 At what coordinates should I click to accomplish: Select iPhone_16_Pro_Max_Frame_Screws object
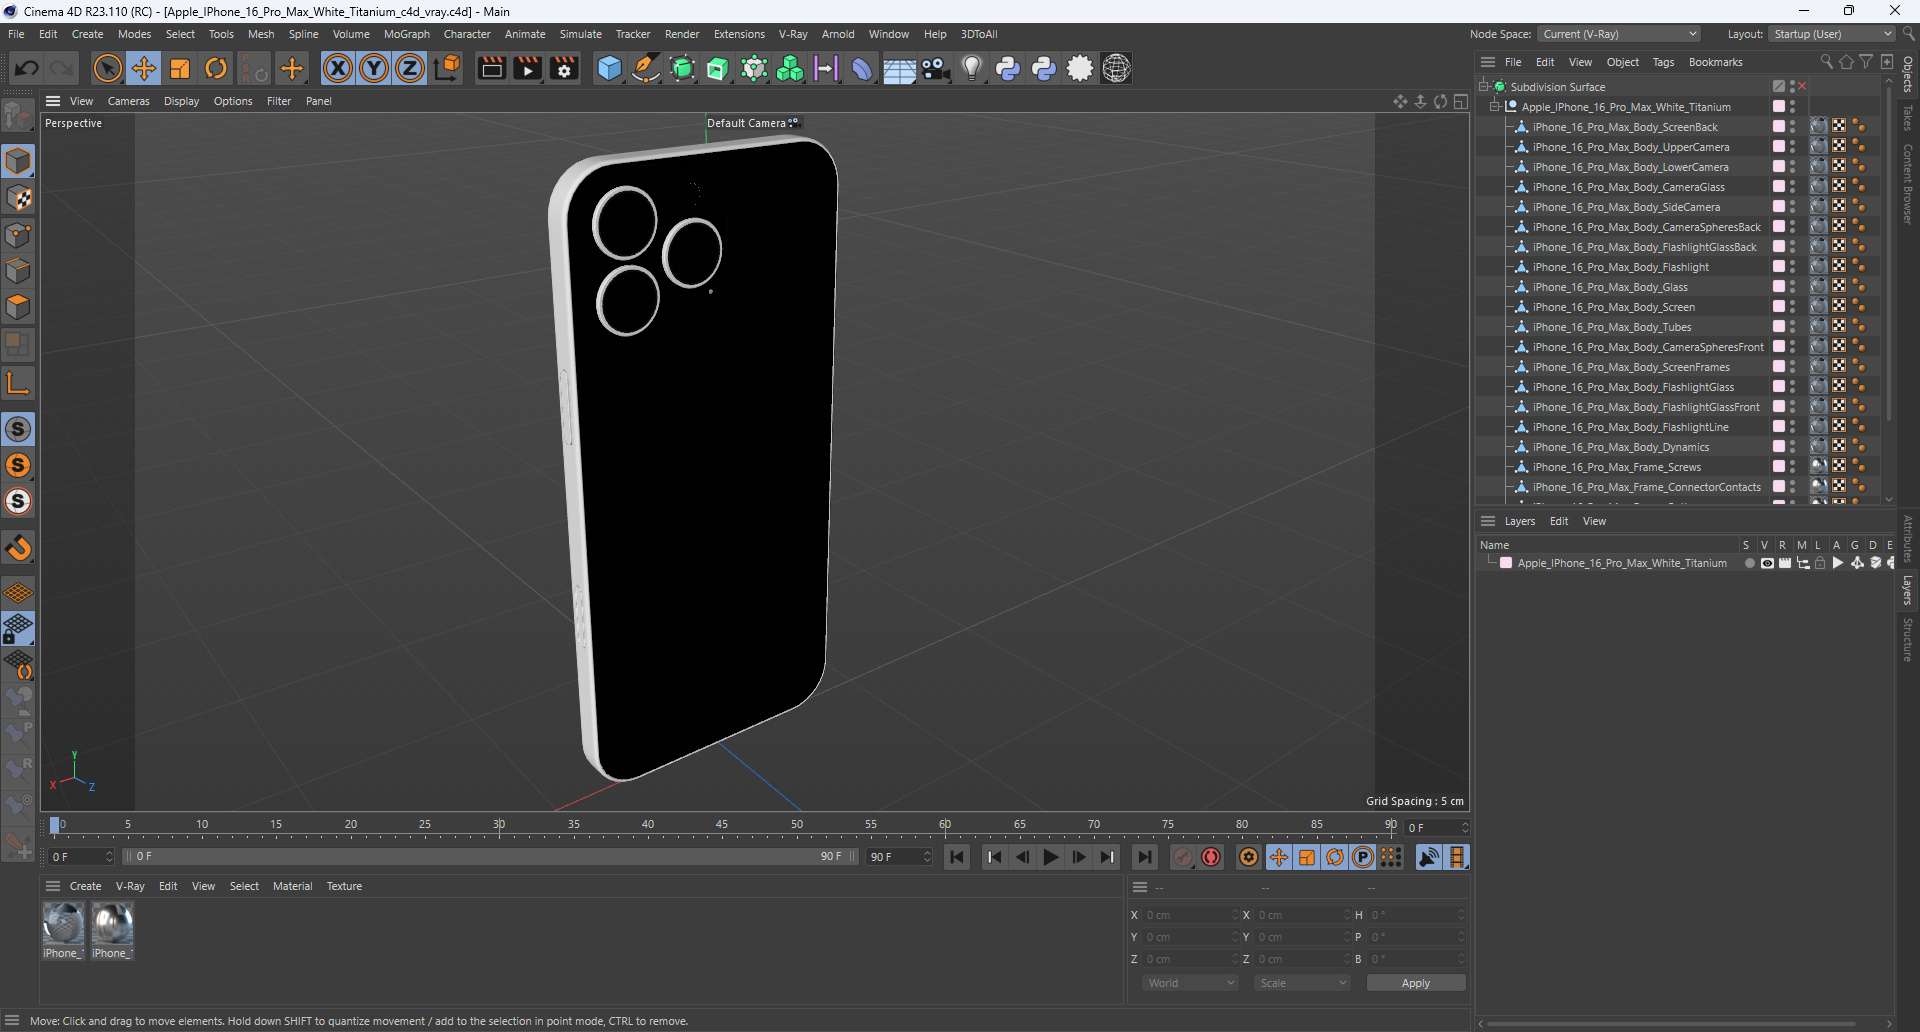click(1616, 467)
